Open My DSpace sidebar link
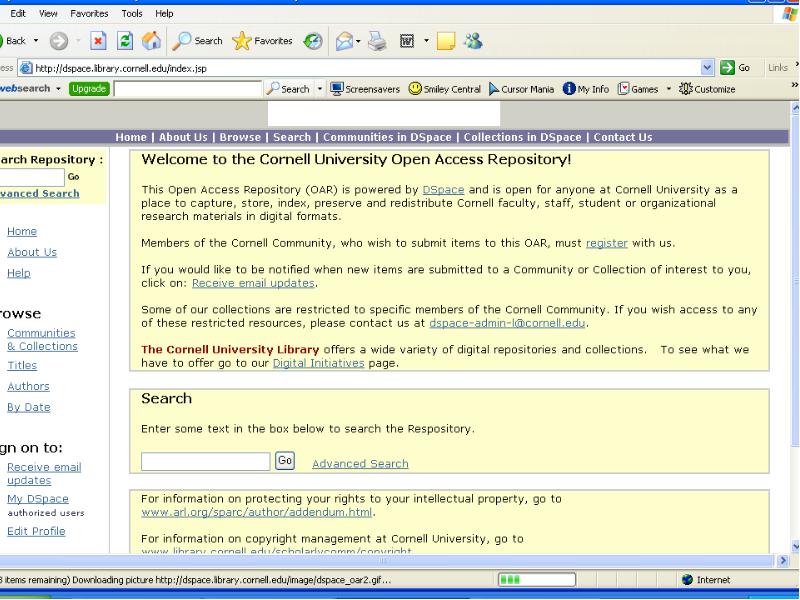The image size is (800, 600). click(x=38, y=499)
